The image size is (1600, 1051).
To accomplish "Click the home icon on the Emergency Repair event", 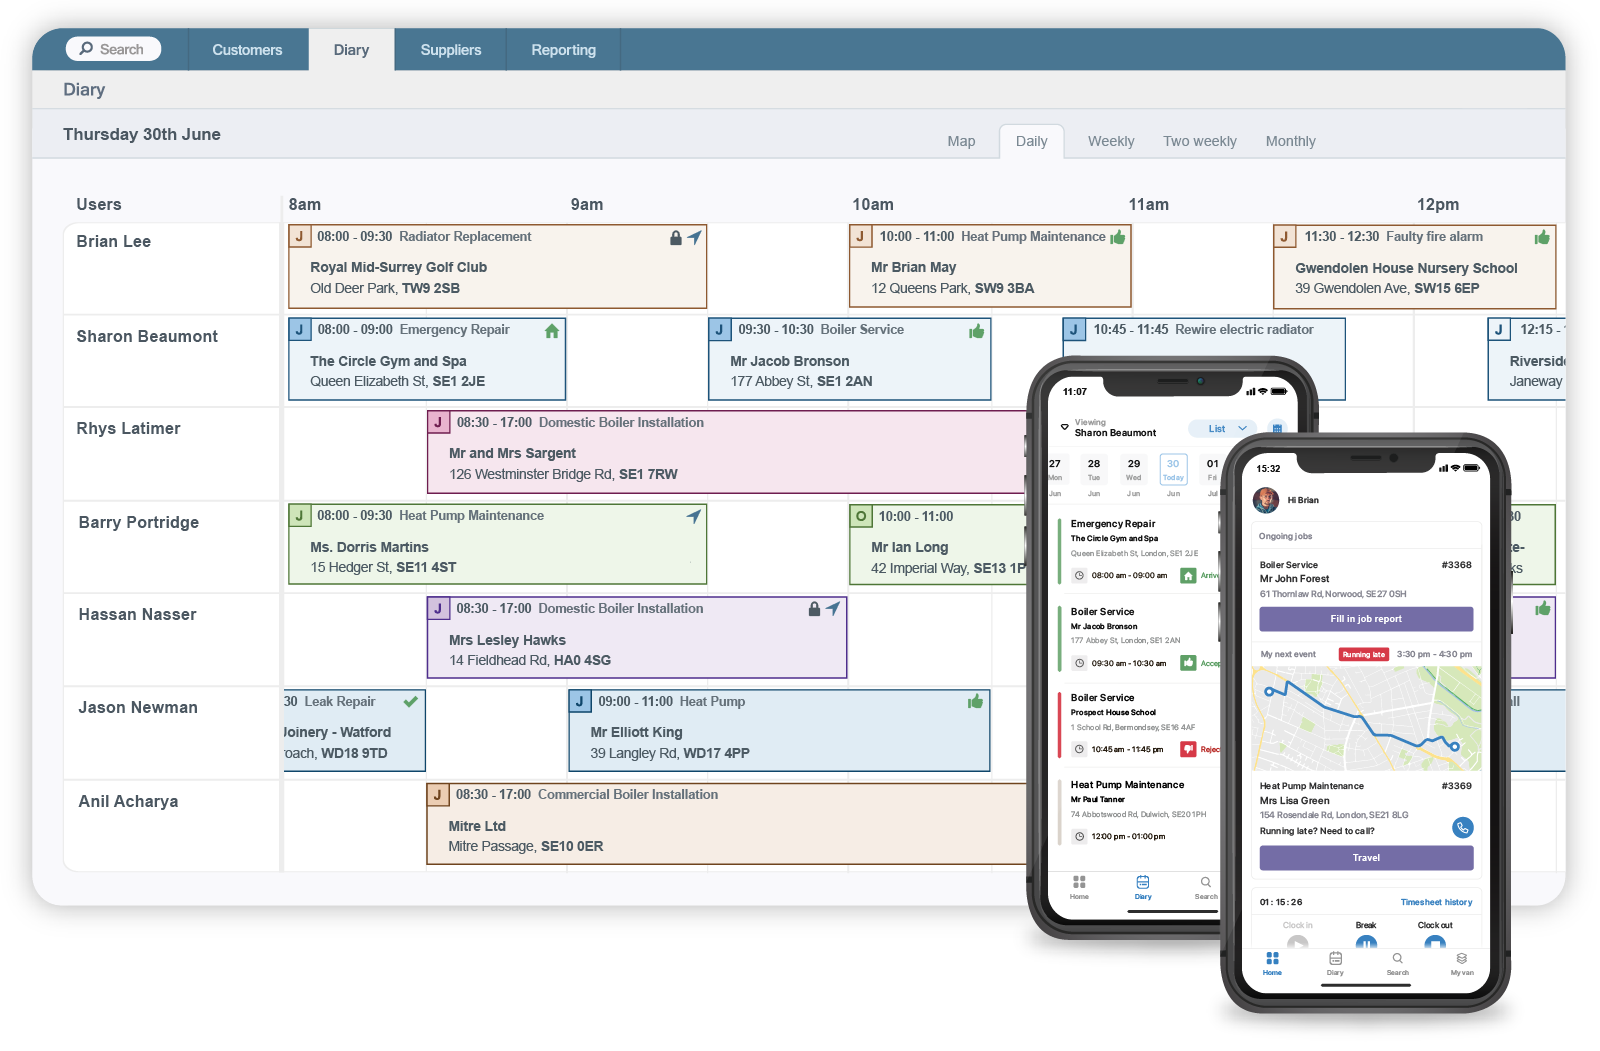I will tap(551, 329).
